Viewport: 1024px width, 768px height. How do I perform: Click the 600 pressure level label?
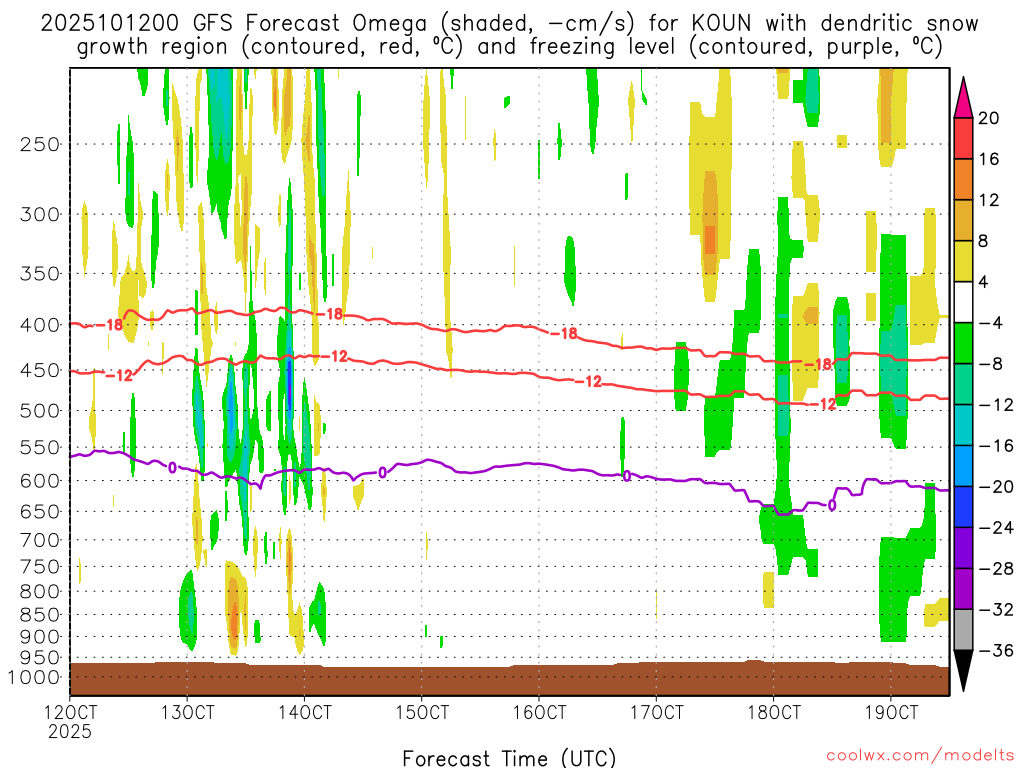click(40, 481)
